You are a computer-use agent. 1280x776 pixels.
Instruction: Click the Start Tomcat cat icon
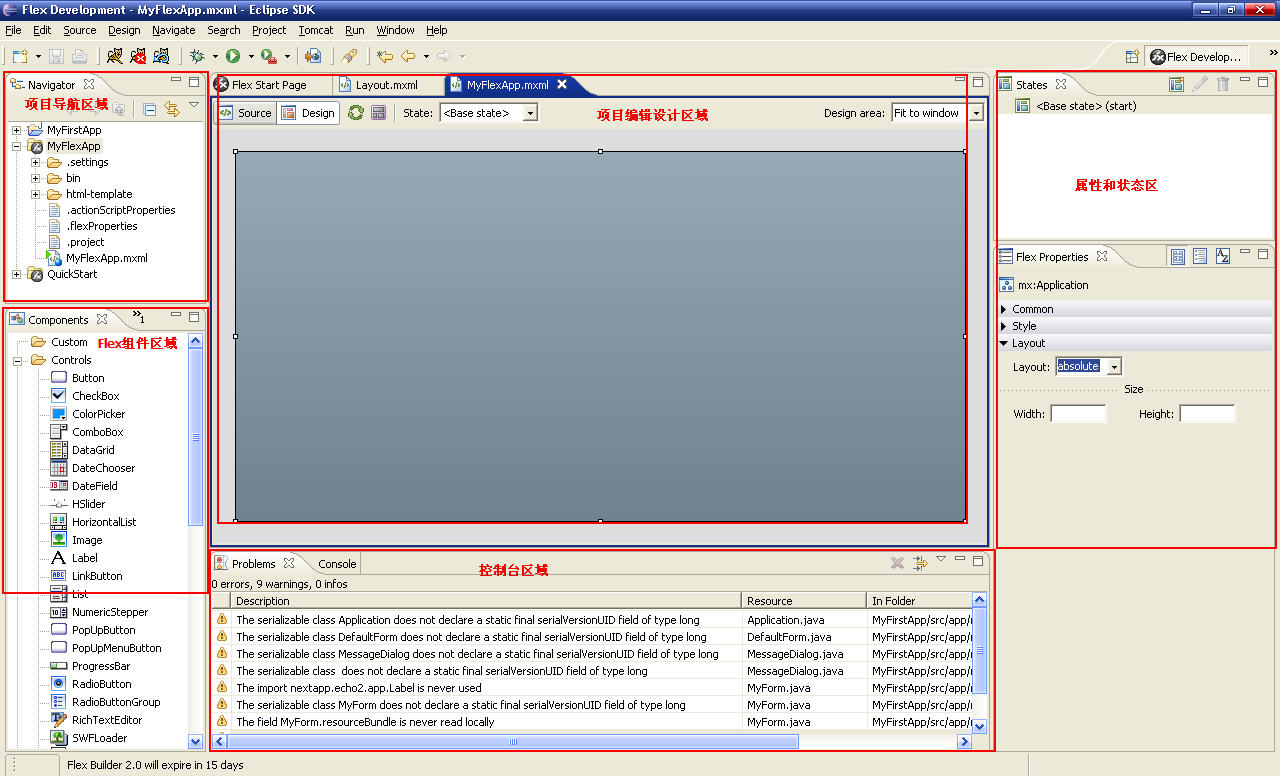pyautogui.click(x=115, y=56)
